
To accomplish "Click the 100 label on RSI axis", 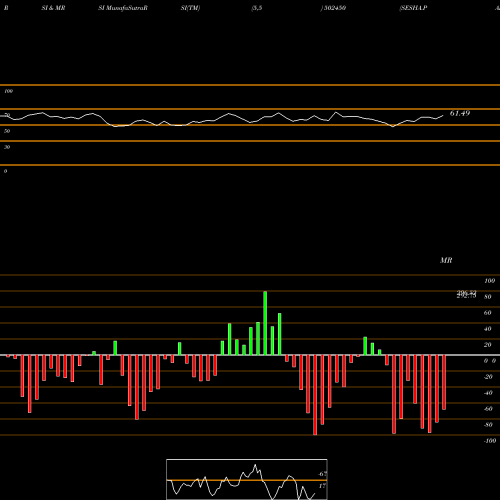I will click(x=8, y=91).
